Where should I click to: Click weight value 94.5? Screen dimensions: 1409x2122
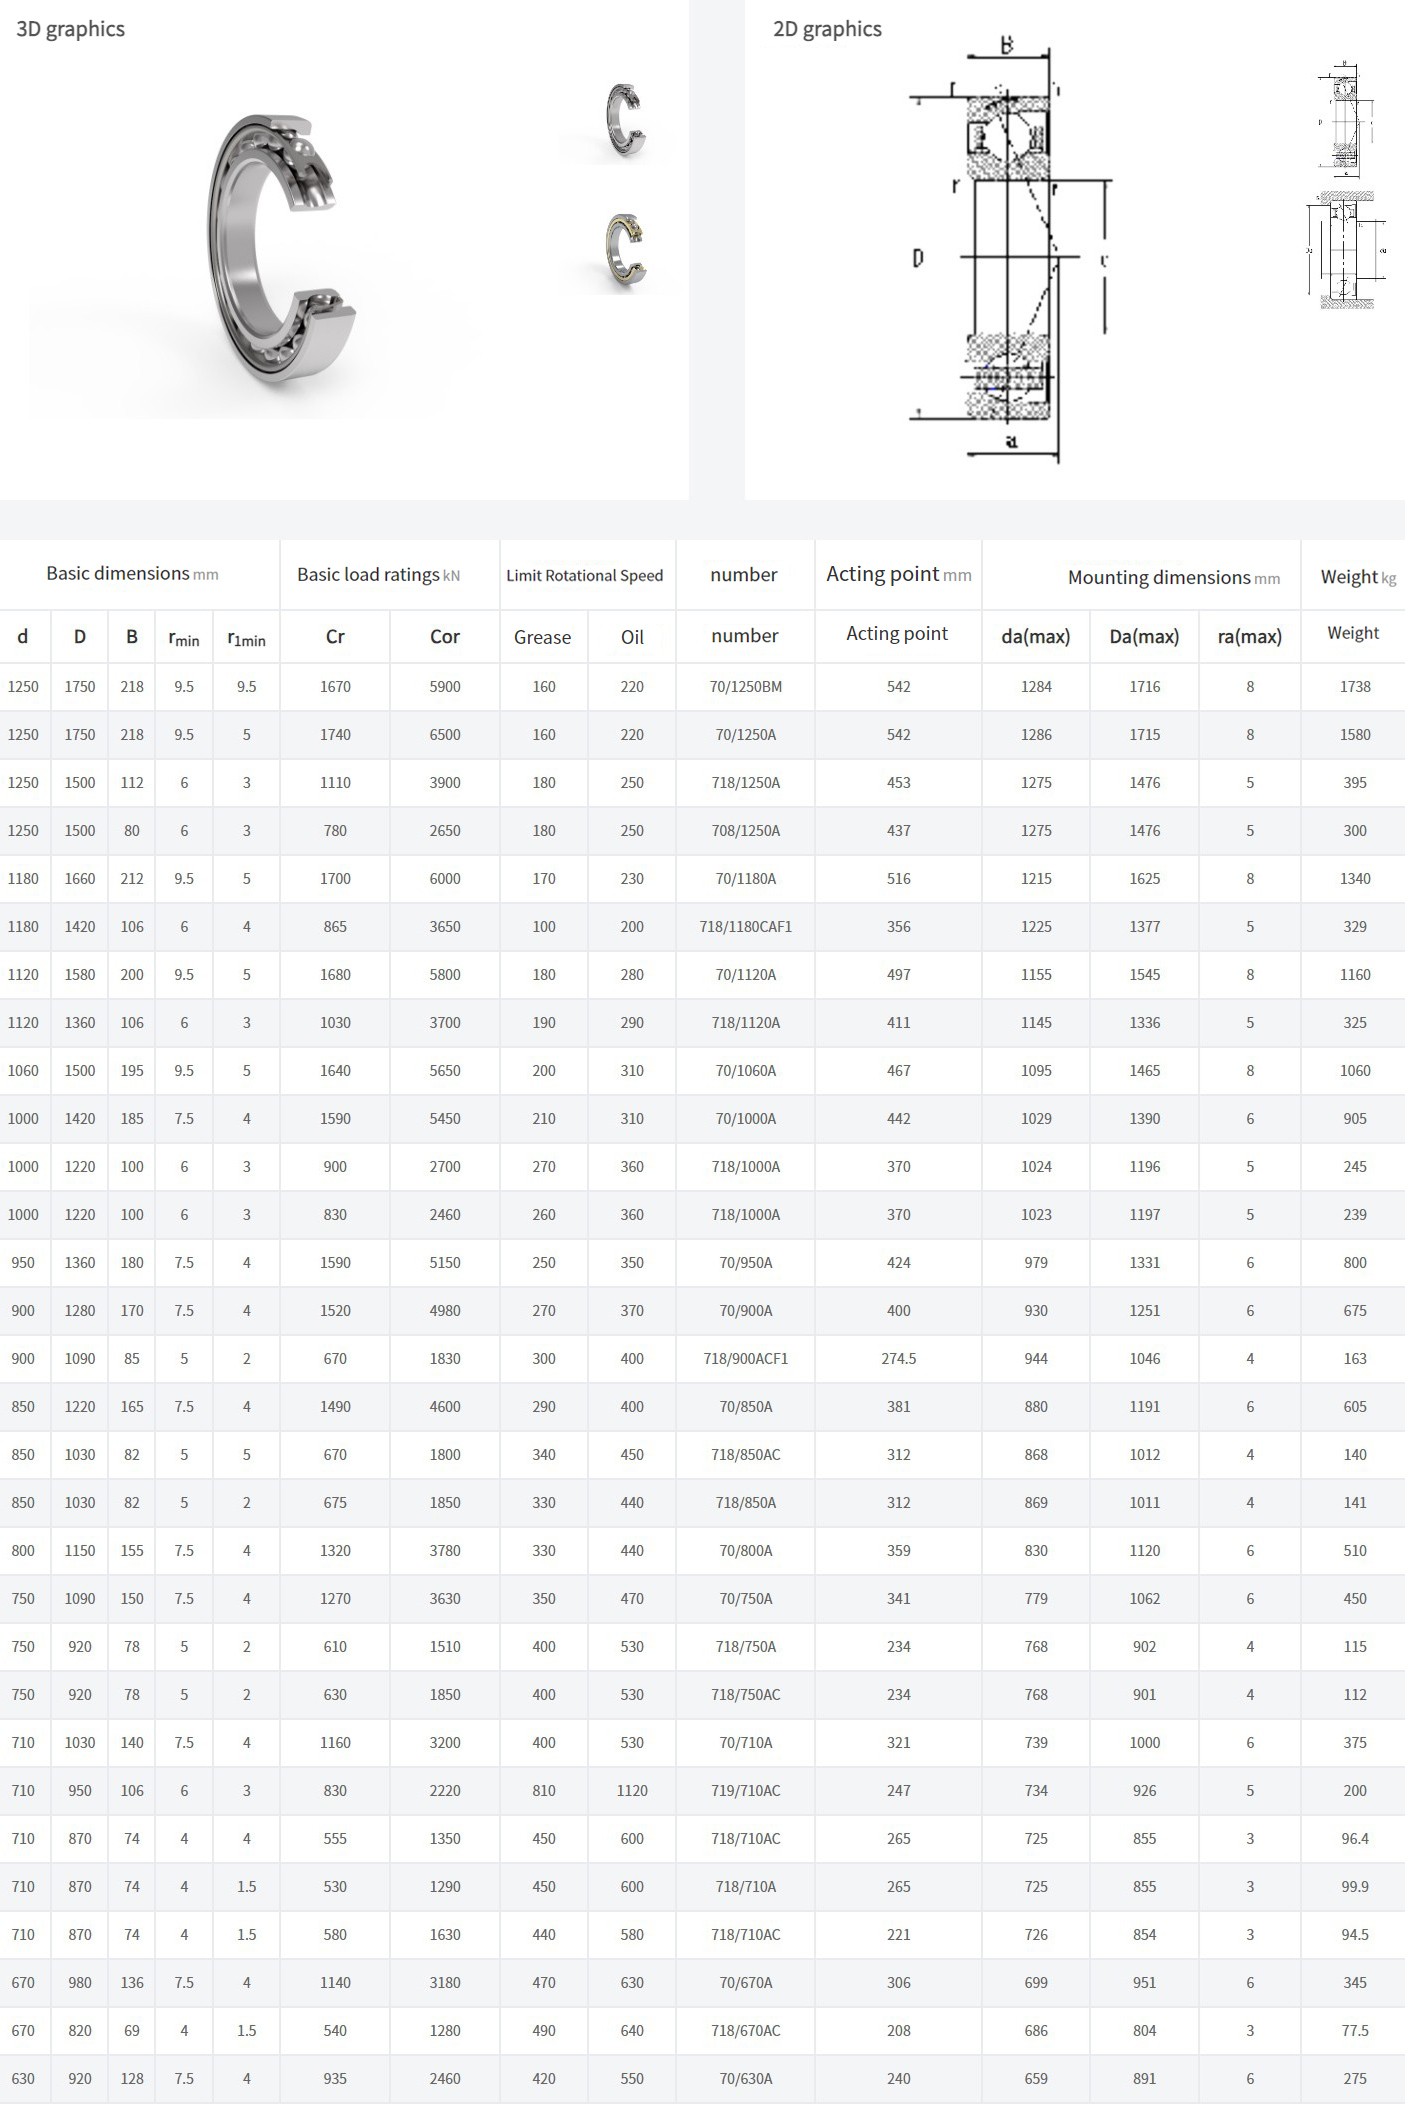[x=1355, y=1935]
